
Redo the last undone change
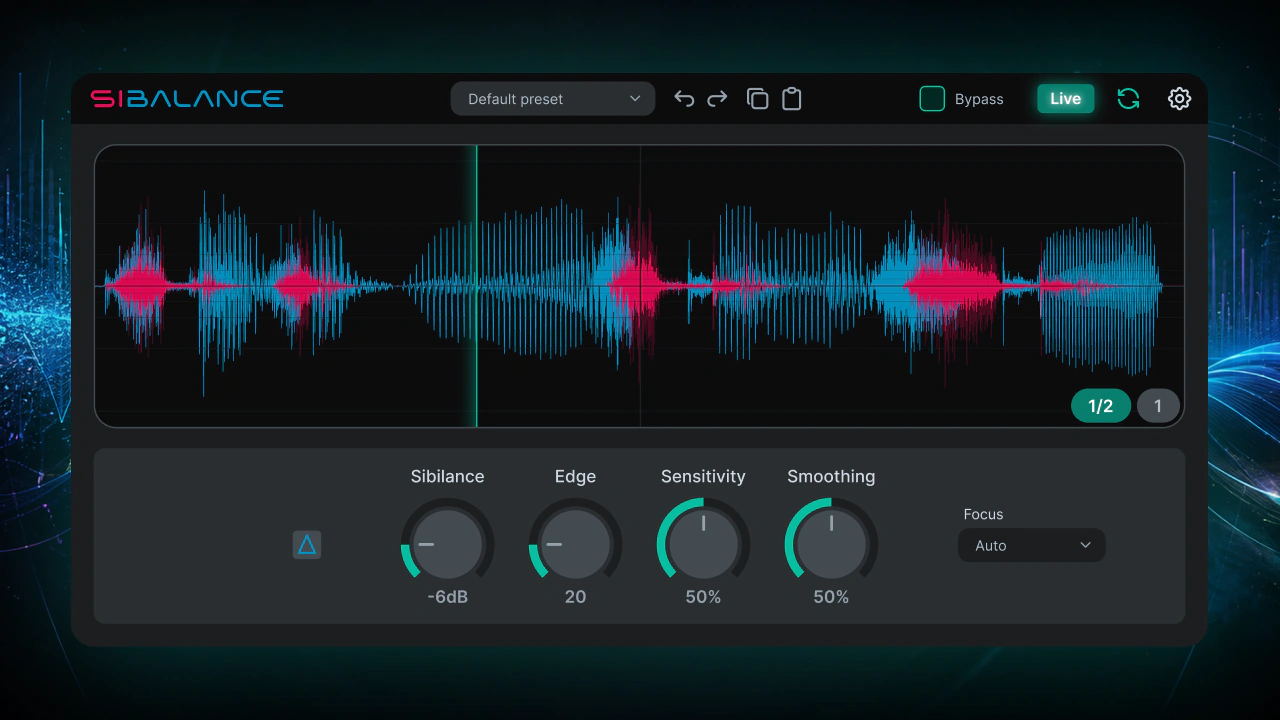(x=717, y=99)
